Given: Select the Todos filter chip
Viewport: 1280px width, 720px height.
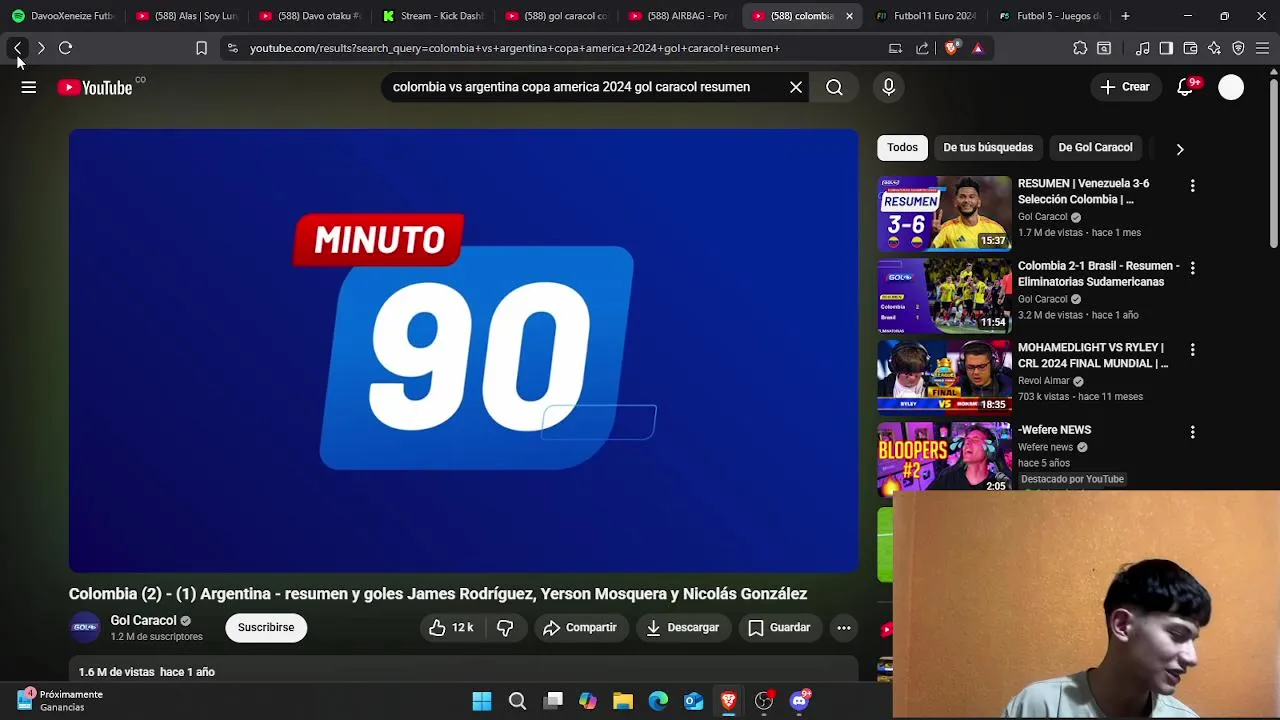Looking at the screenshot, I should (902, 148).
